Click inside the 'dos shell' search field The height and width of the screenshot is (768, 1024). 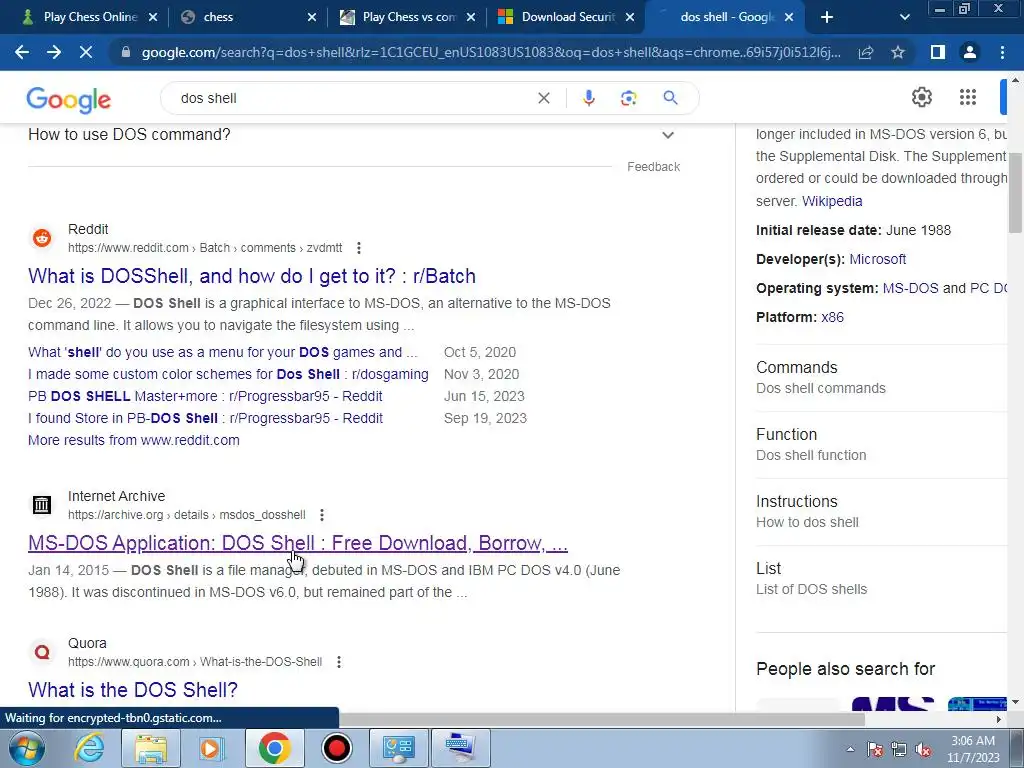pyautogui.click(x=353, y=98)
